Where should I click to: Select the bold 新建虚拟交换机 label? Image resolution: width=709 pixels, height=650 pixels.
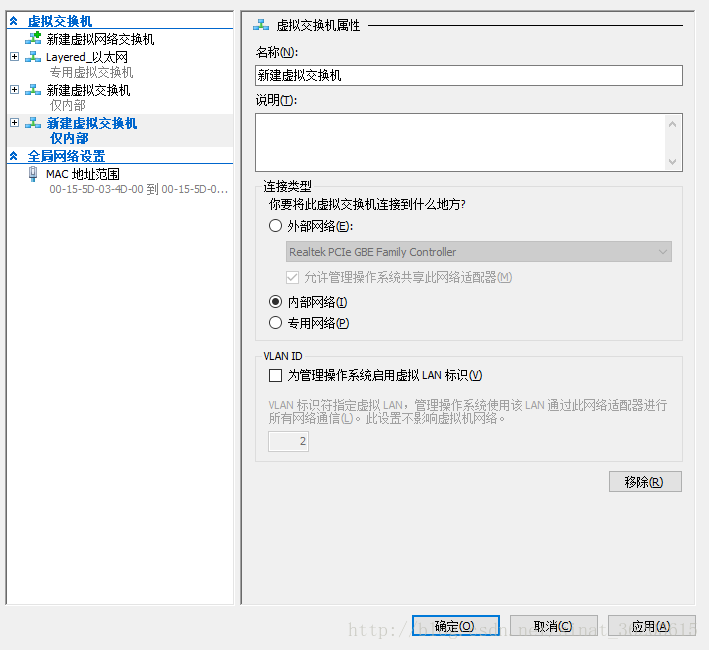(92, 123)
